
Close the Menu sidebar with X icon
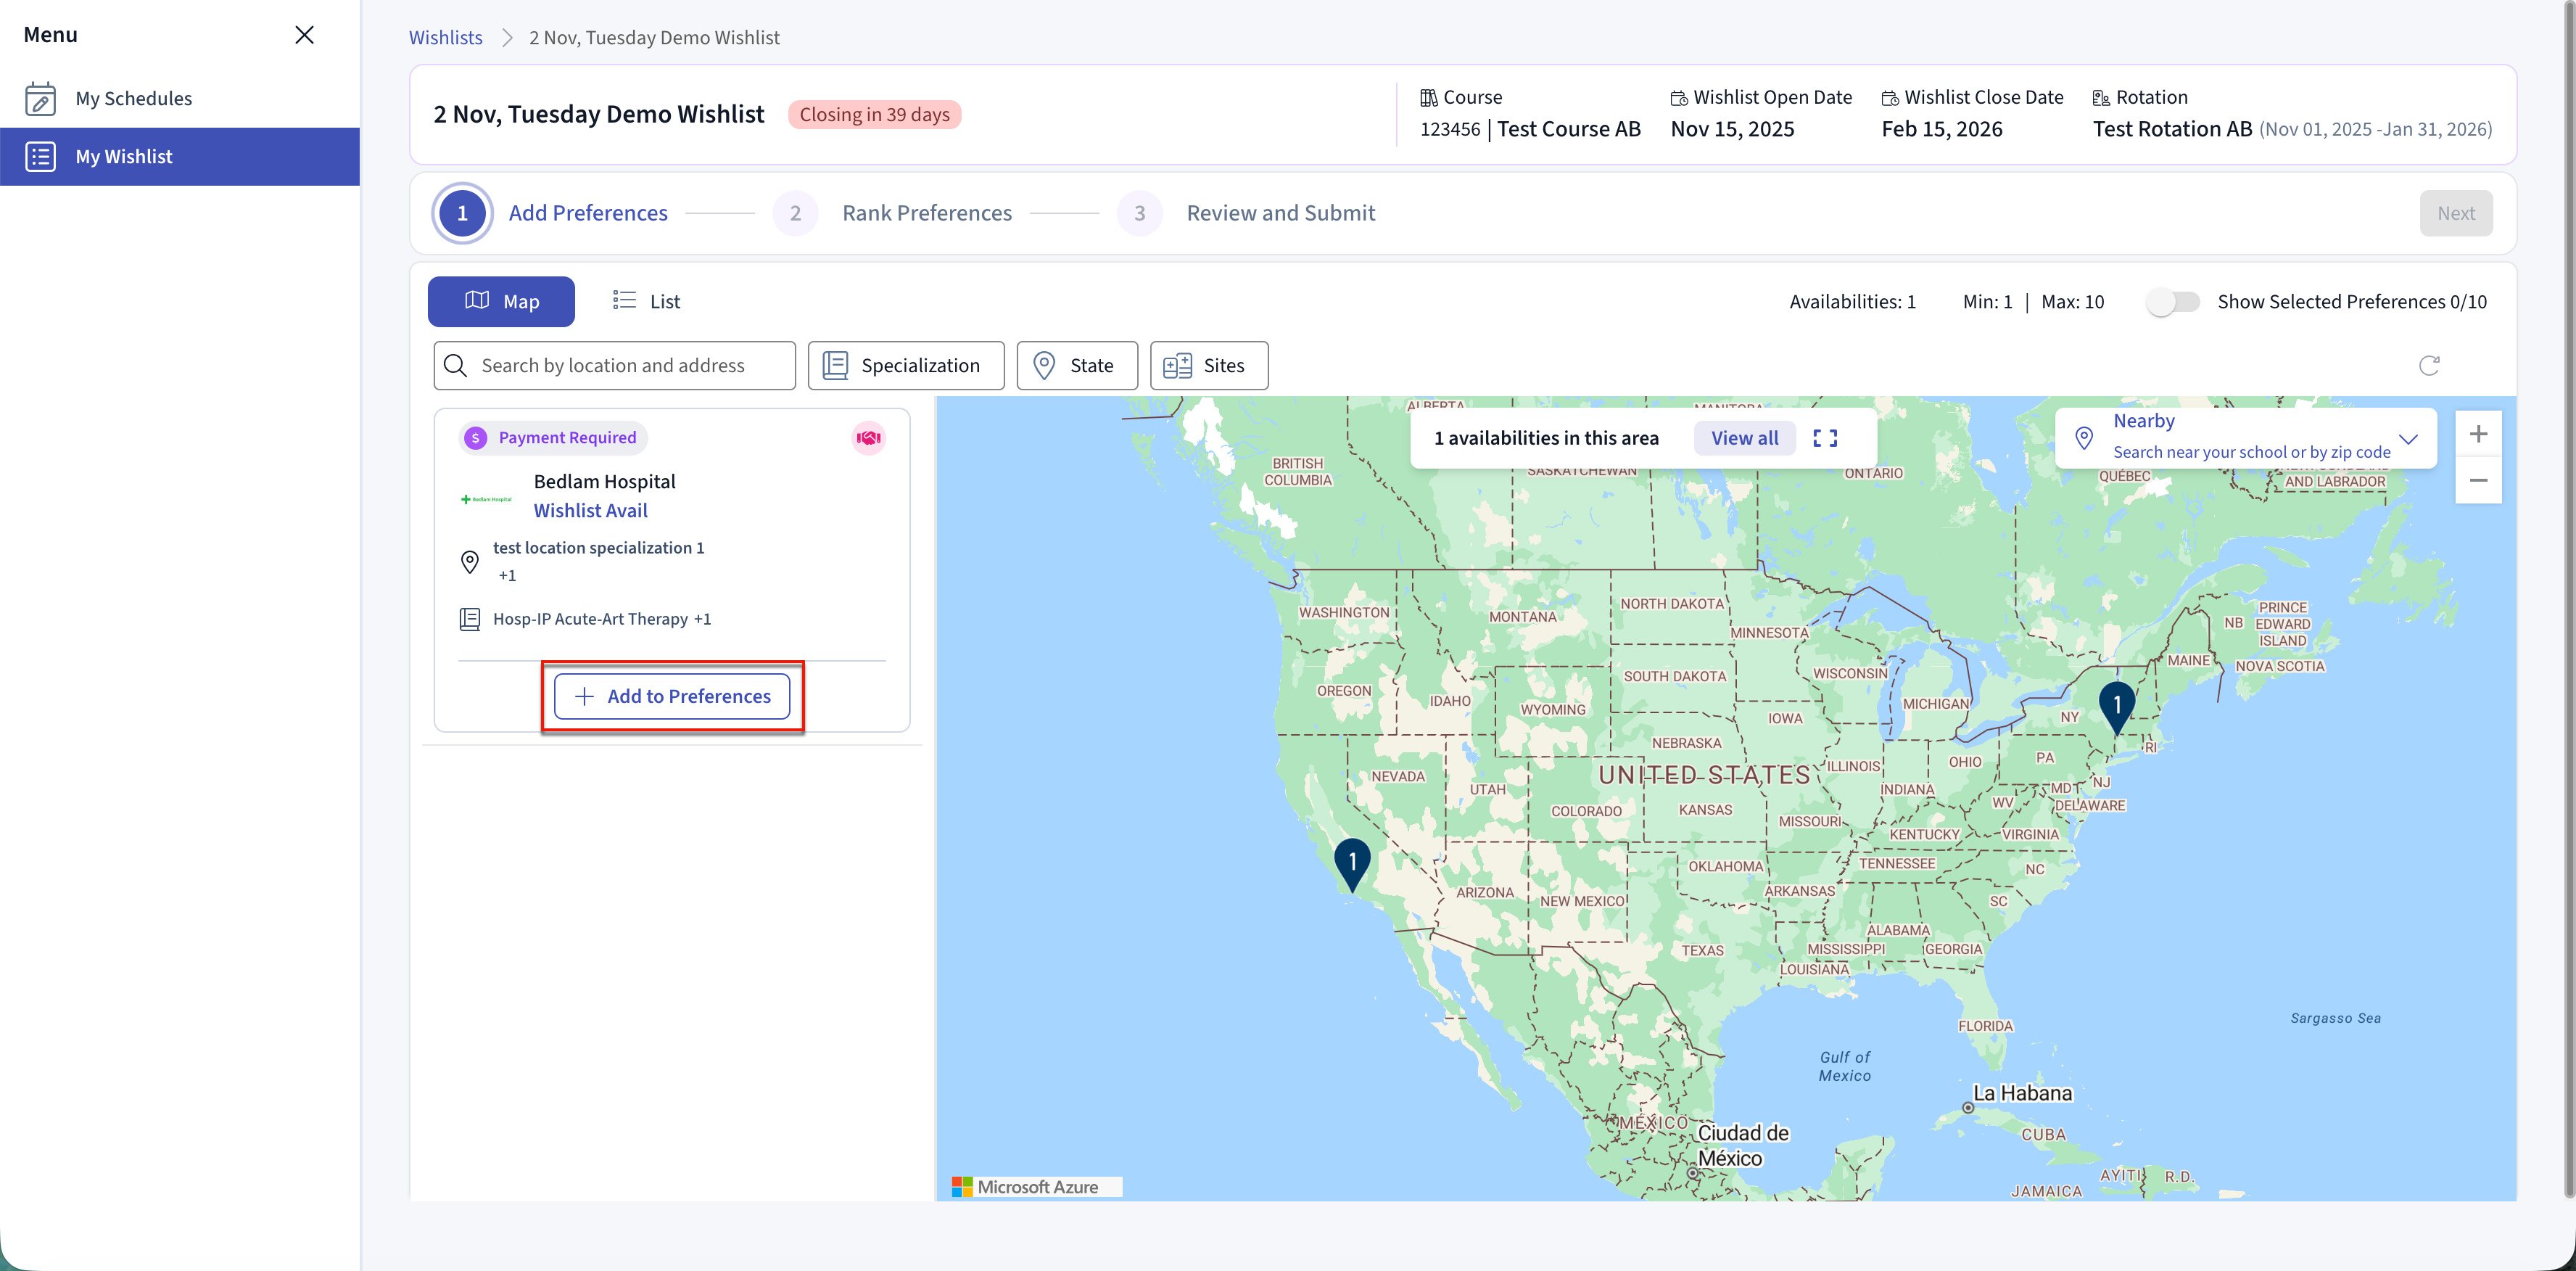tap(304, 35)
